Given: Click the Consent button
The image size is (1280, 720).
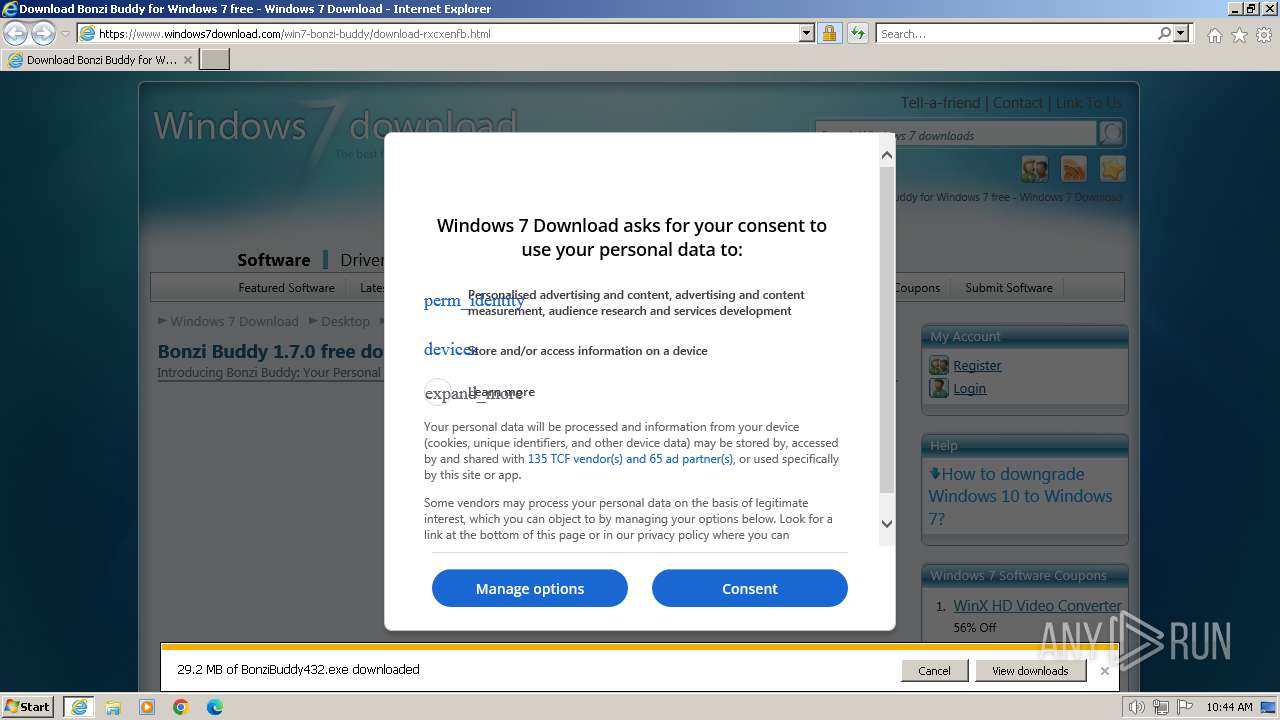Looking at the screenshot, I should 749,588.
